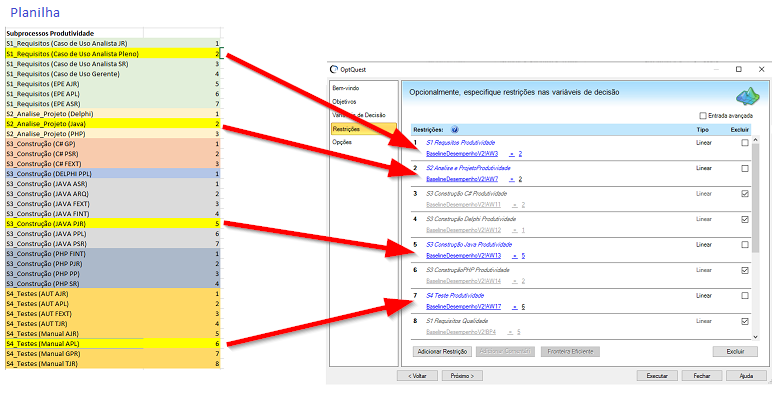Select the S1 Requisitos Produtividade restriction name

point(461,143)
